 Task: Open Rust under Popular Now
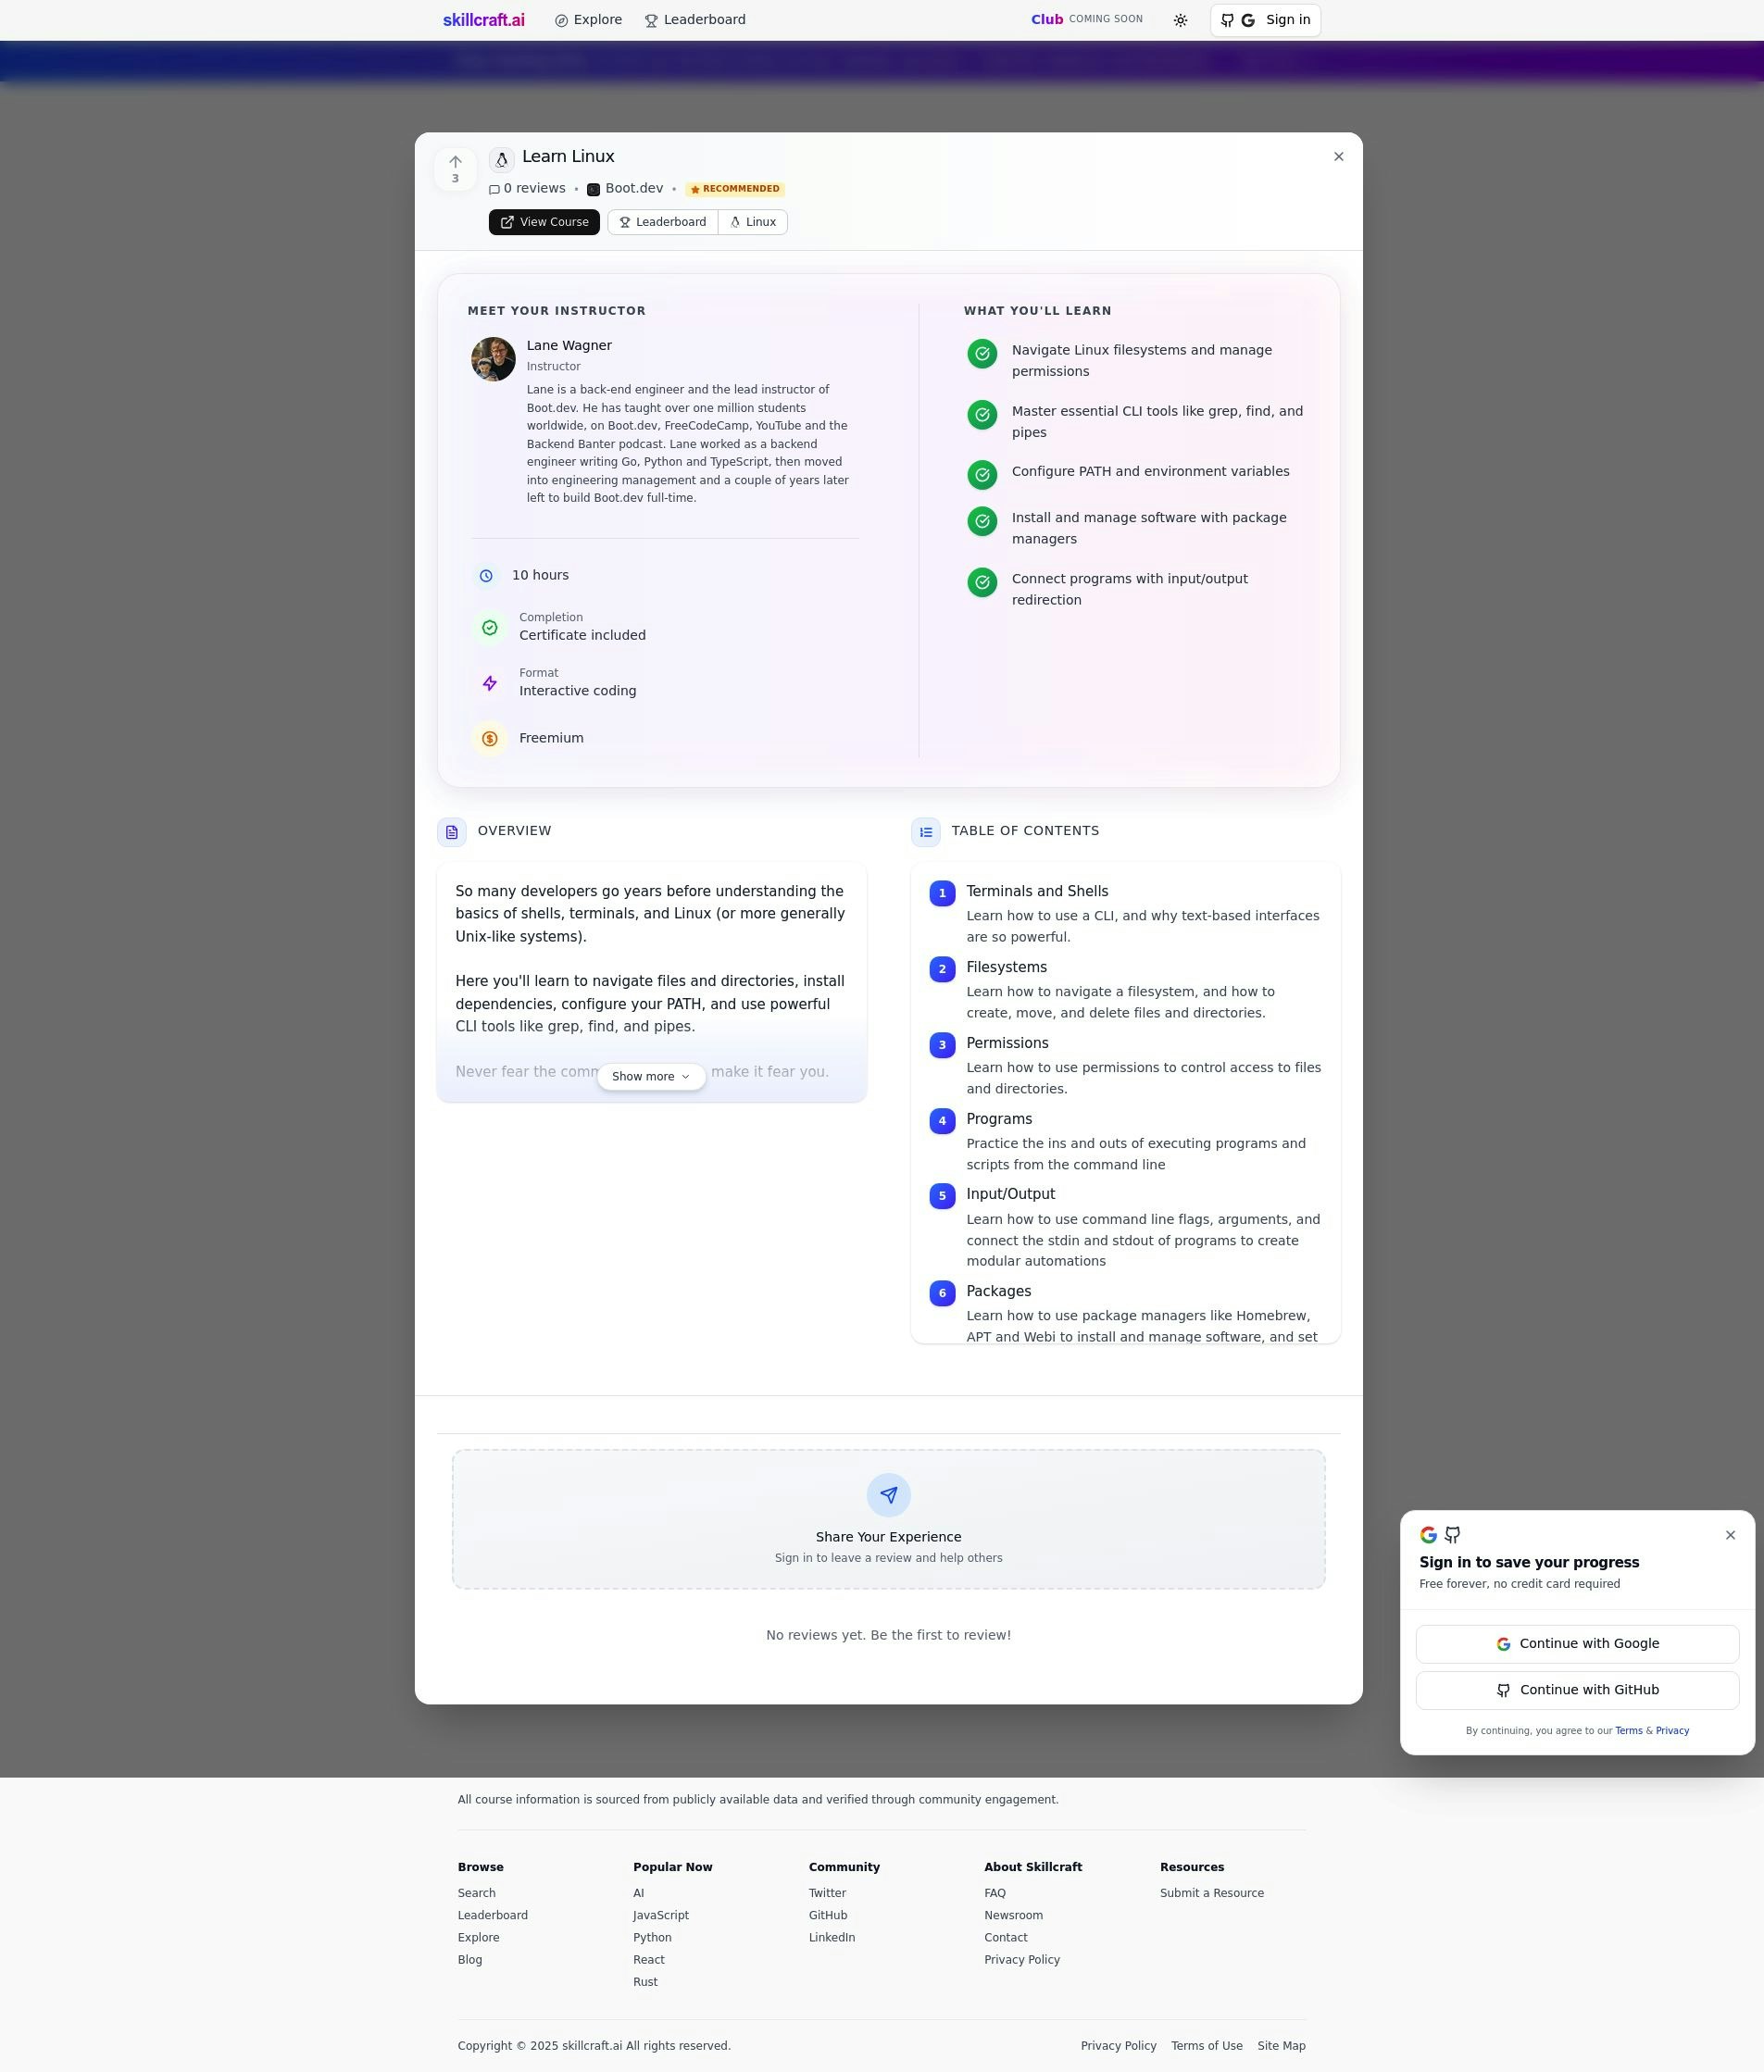pyautogui.click(x=645, y=1982)
